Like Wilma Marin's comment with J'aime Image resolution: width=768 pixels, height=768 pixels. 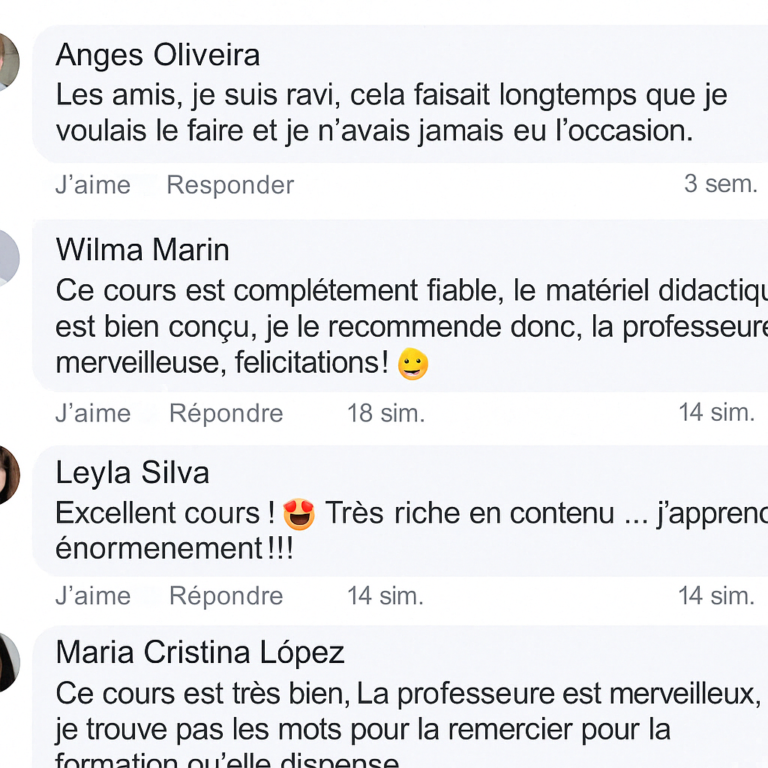[x=93, y=413]
